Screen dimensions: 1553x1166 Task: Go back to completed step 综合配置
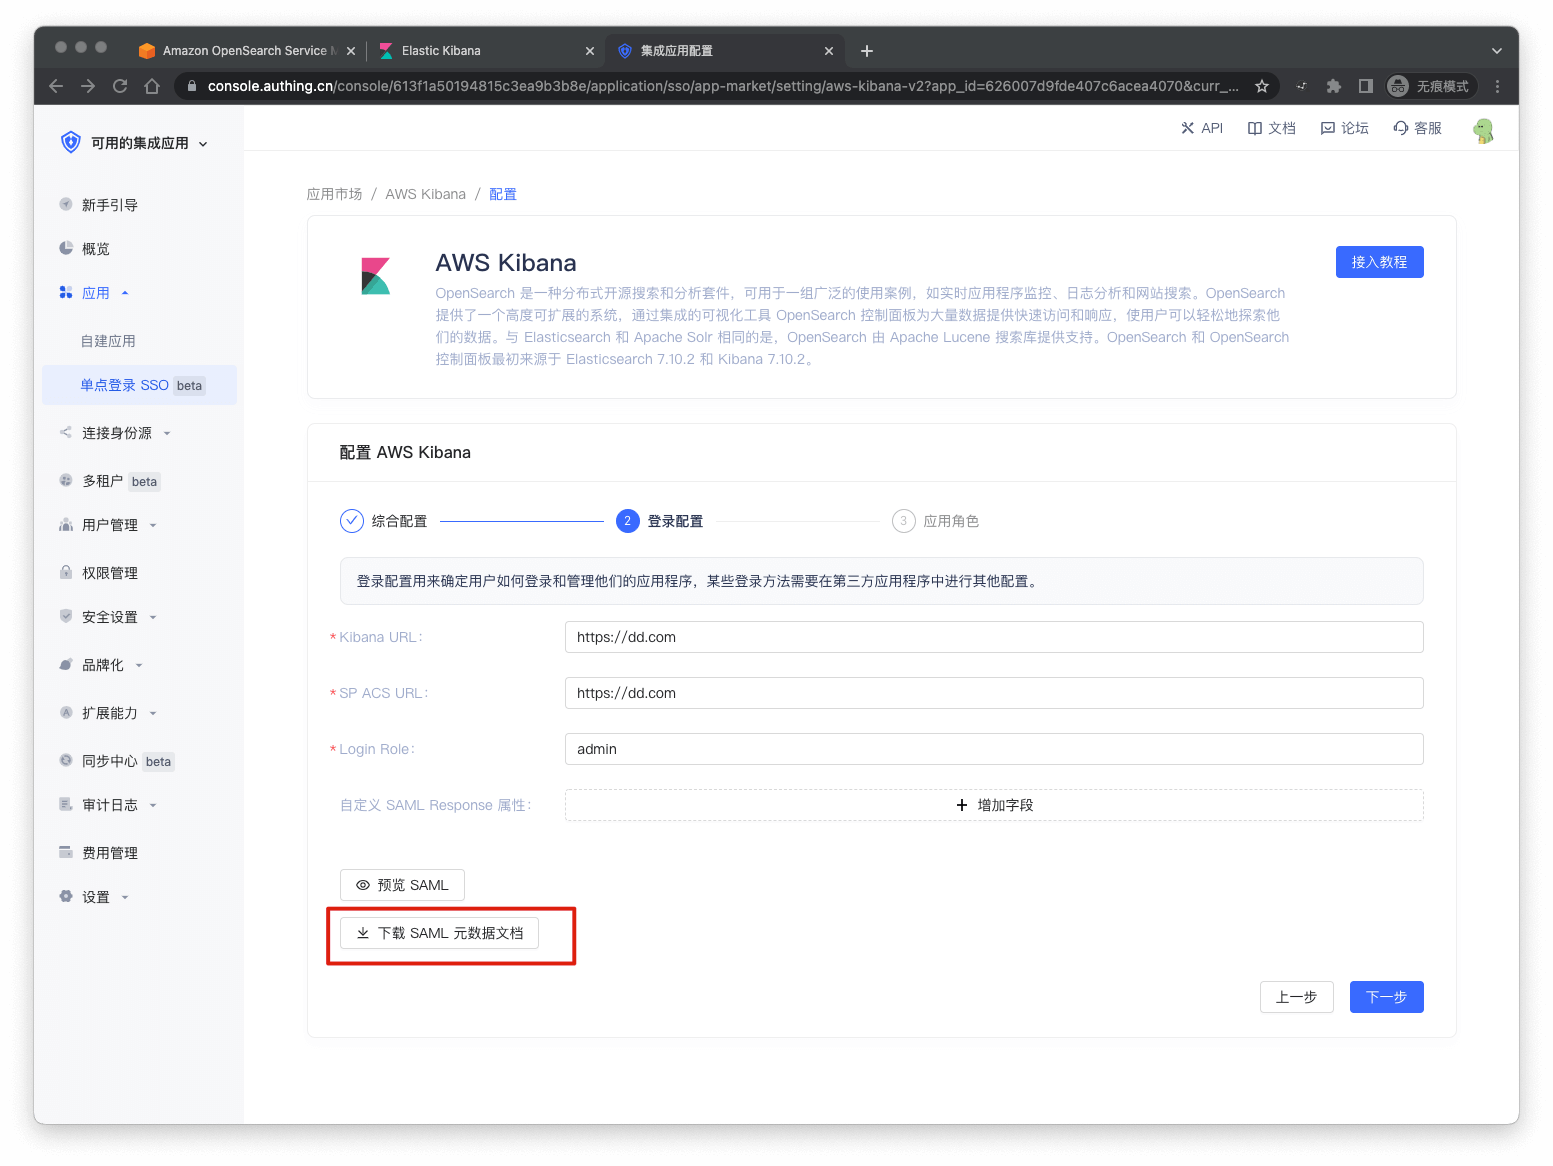coord(384,521)
